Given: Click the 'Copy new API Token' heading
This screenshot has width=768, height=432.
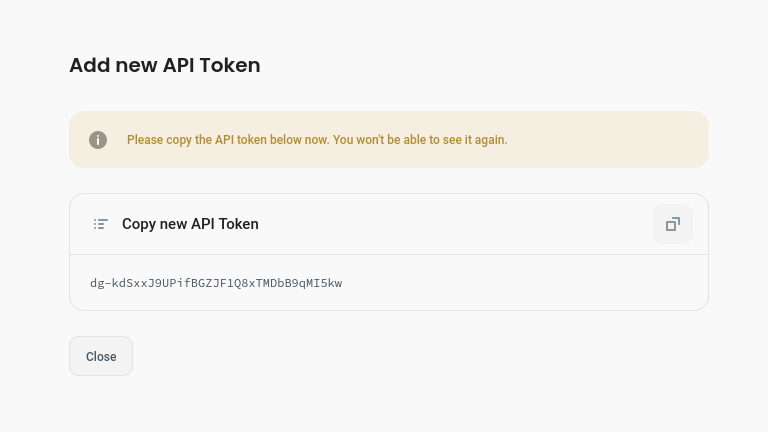Looking at the screenshot, I should [190, 224].
